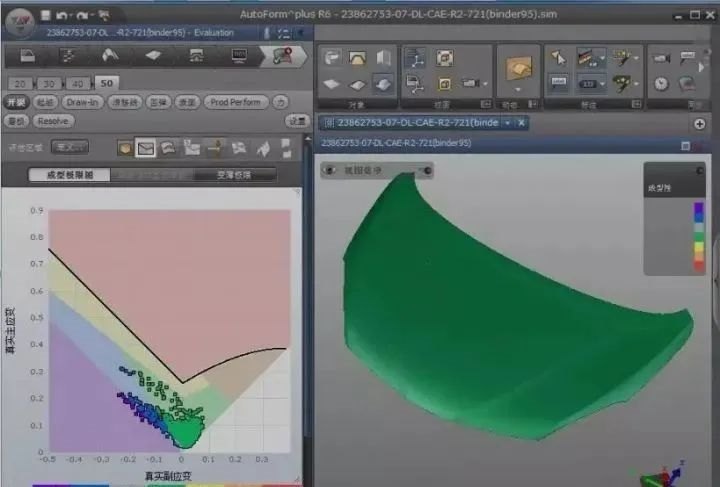720x487 pixels.
Task: Switch to the 20 operation tab
Action: (x=19, y=83)
